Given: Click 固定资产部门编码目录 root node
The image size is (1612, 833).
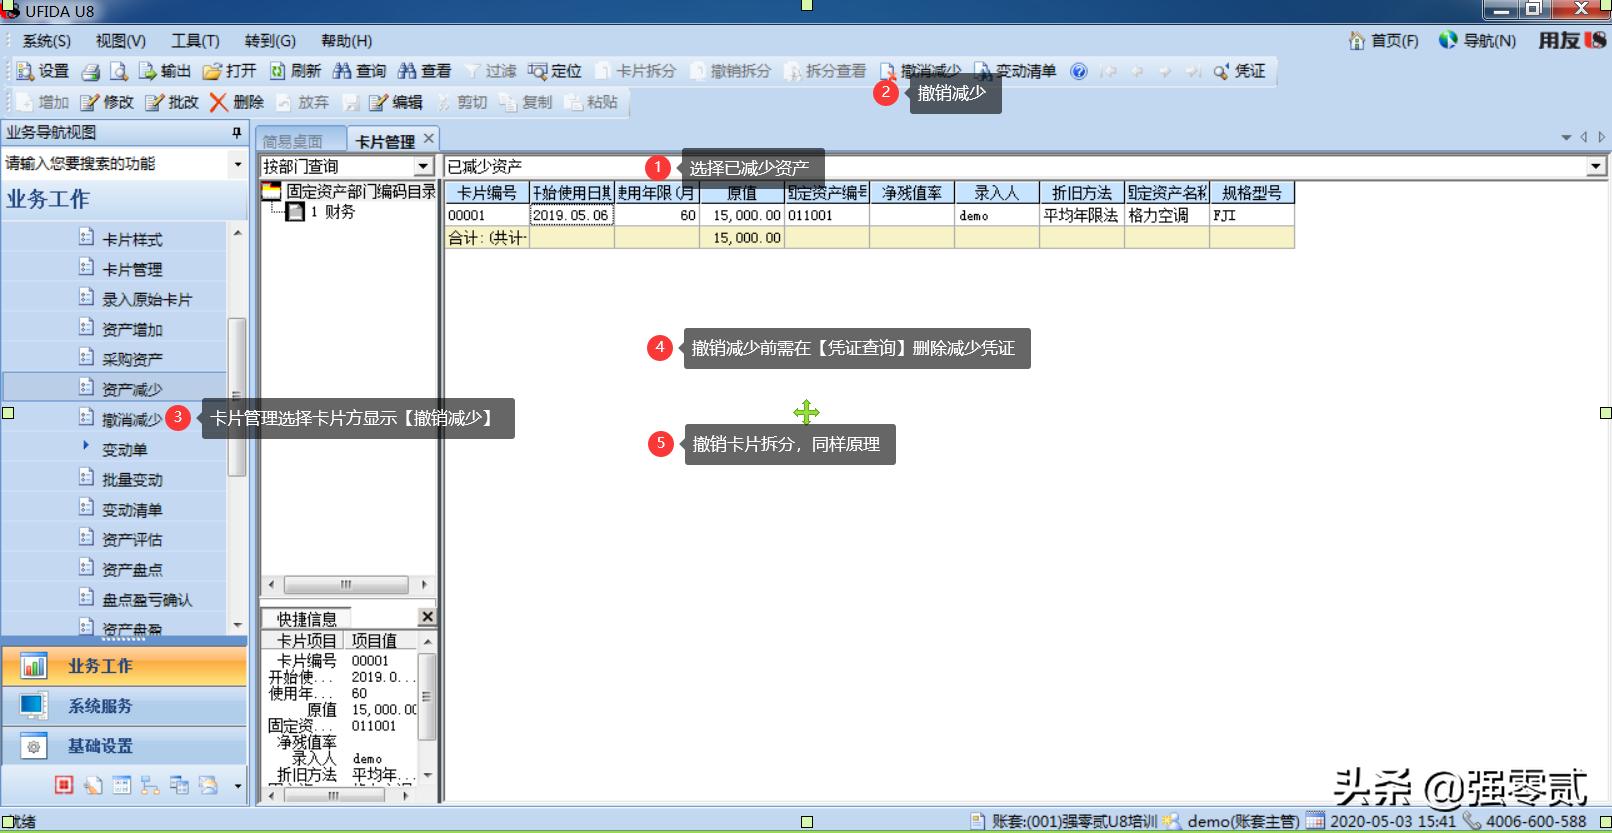Looking at the screenshot, I should 360,191.
